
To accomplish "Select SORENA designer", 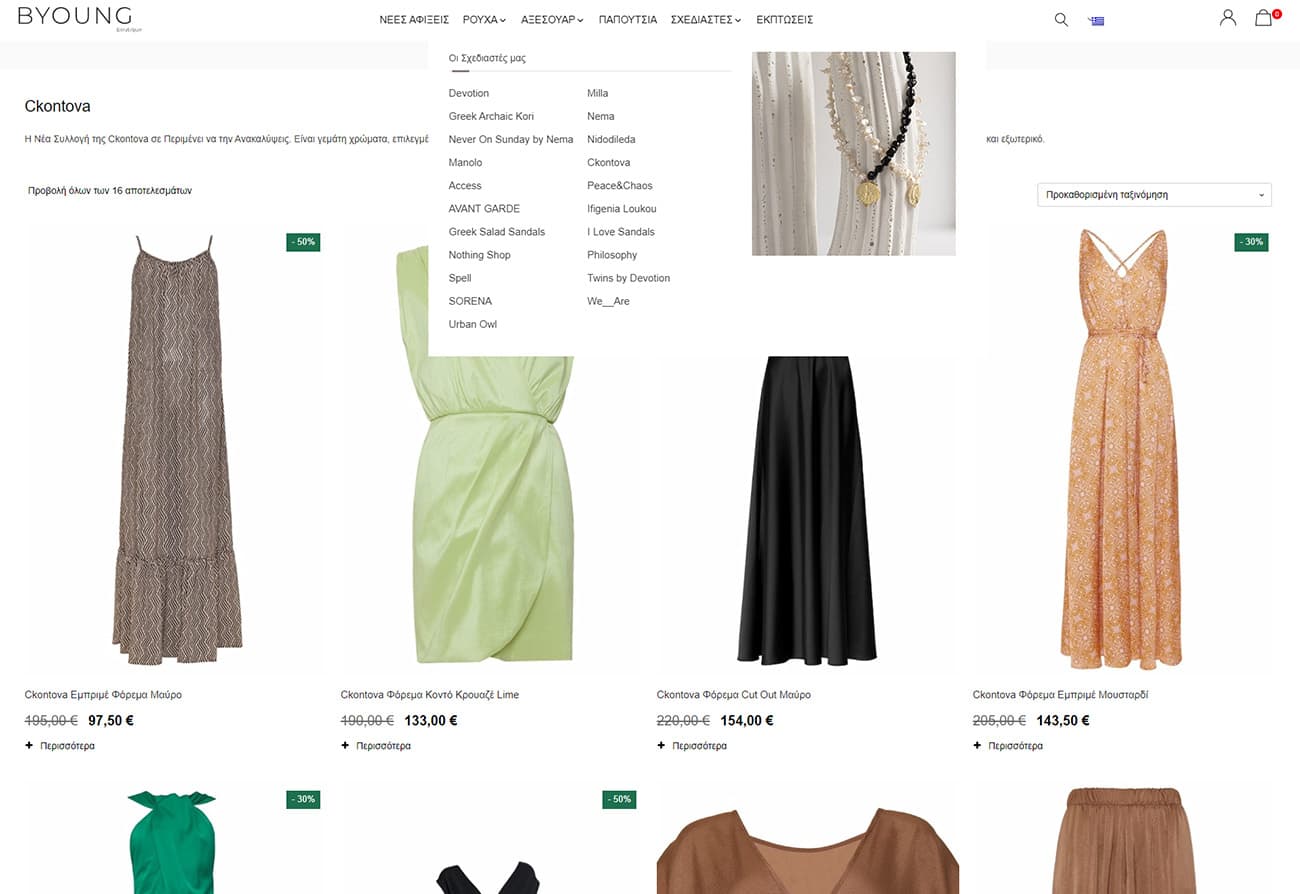I will click(x=470, y=300).
